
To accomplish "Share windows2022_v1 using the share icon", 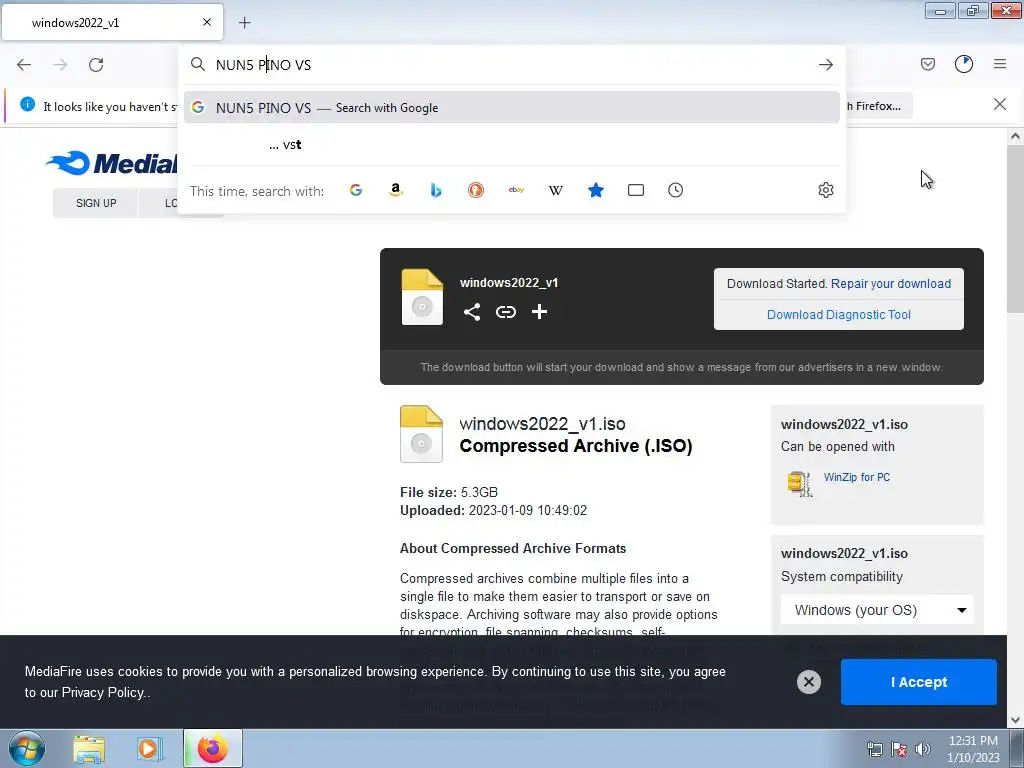I will (x=472, y=312).
